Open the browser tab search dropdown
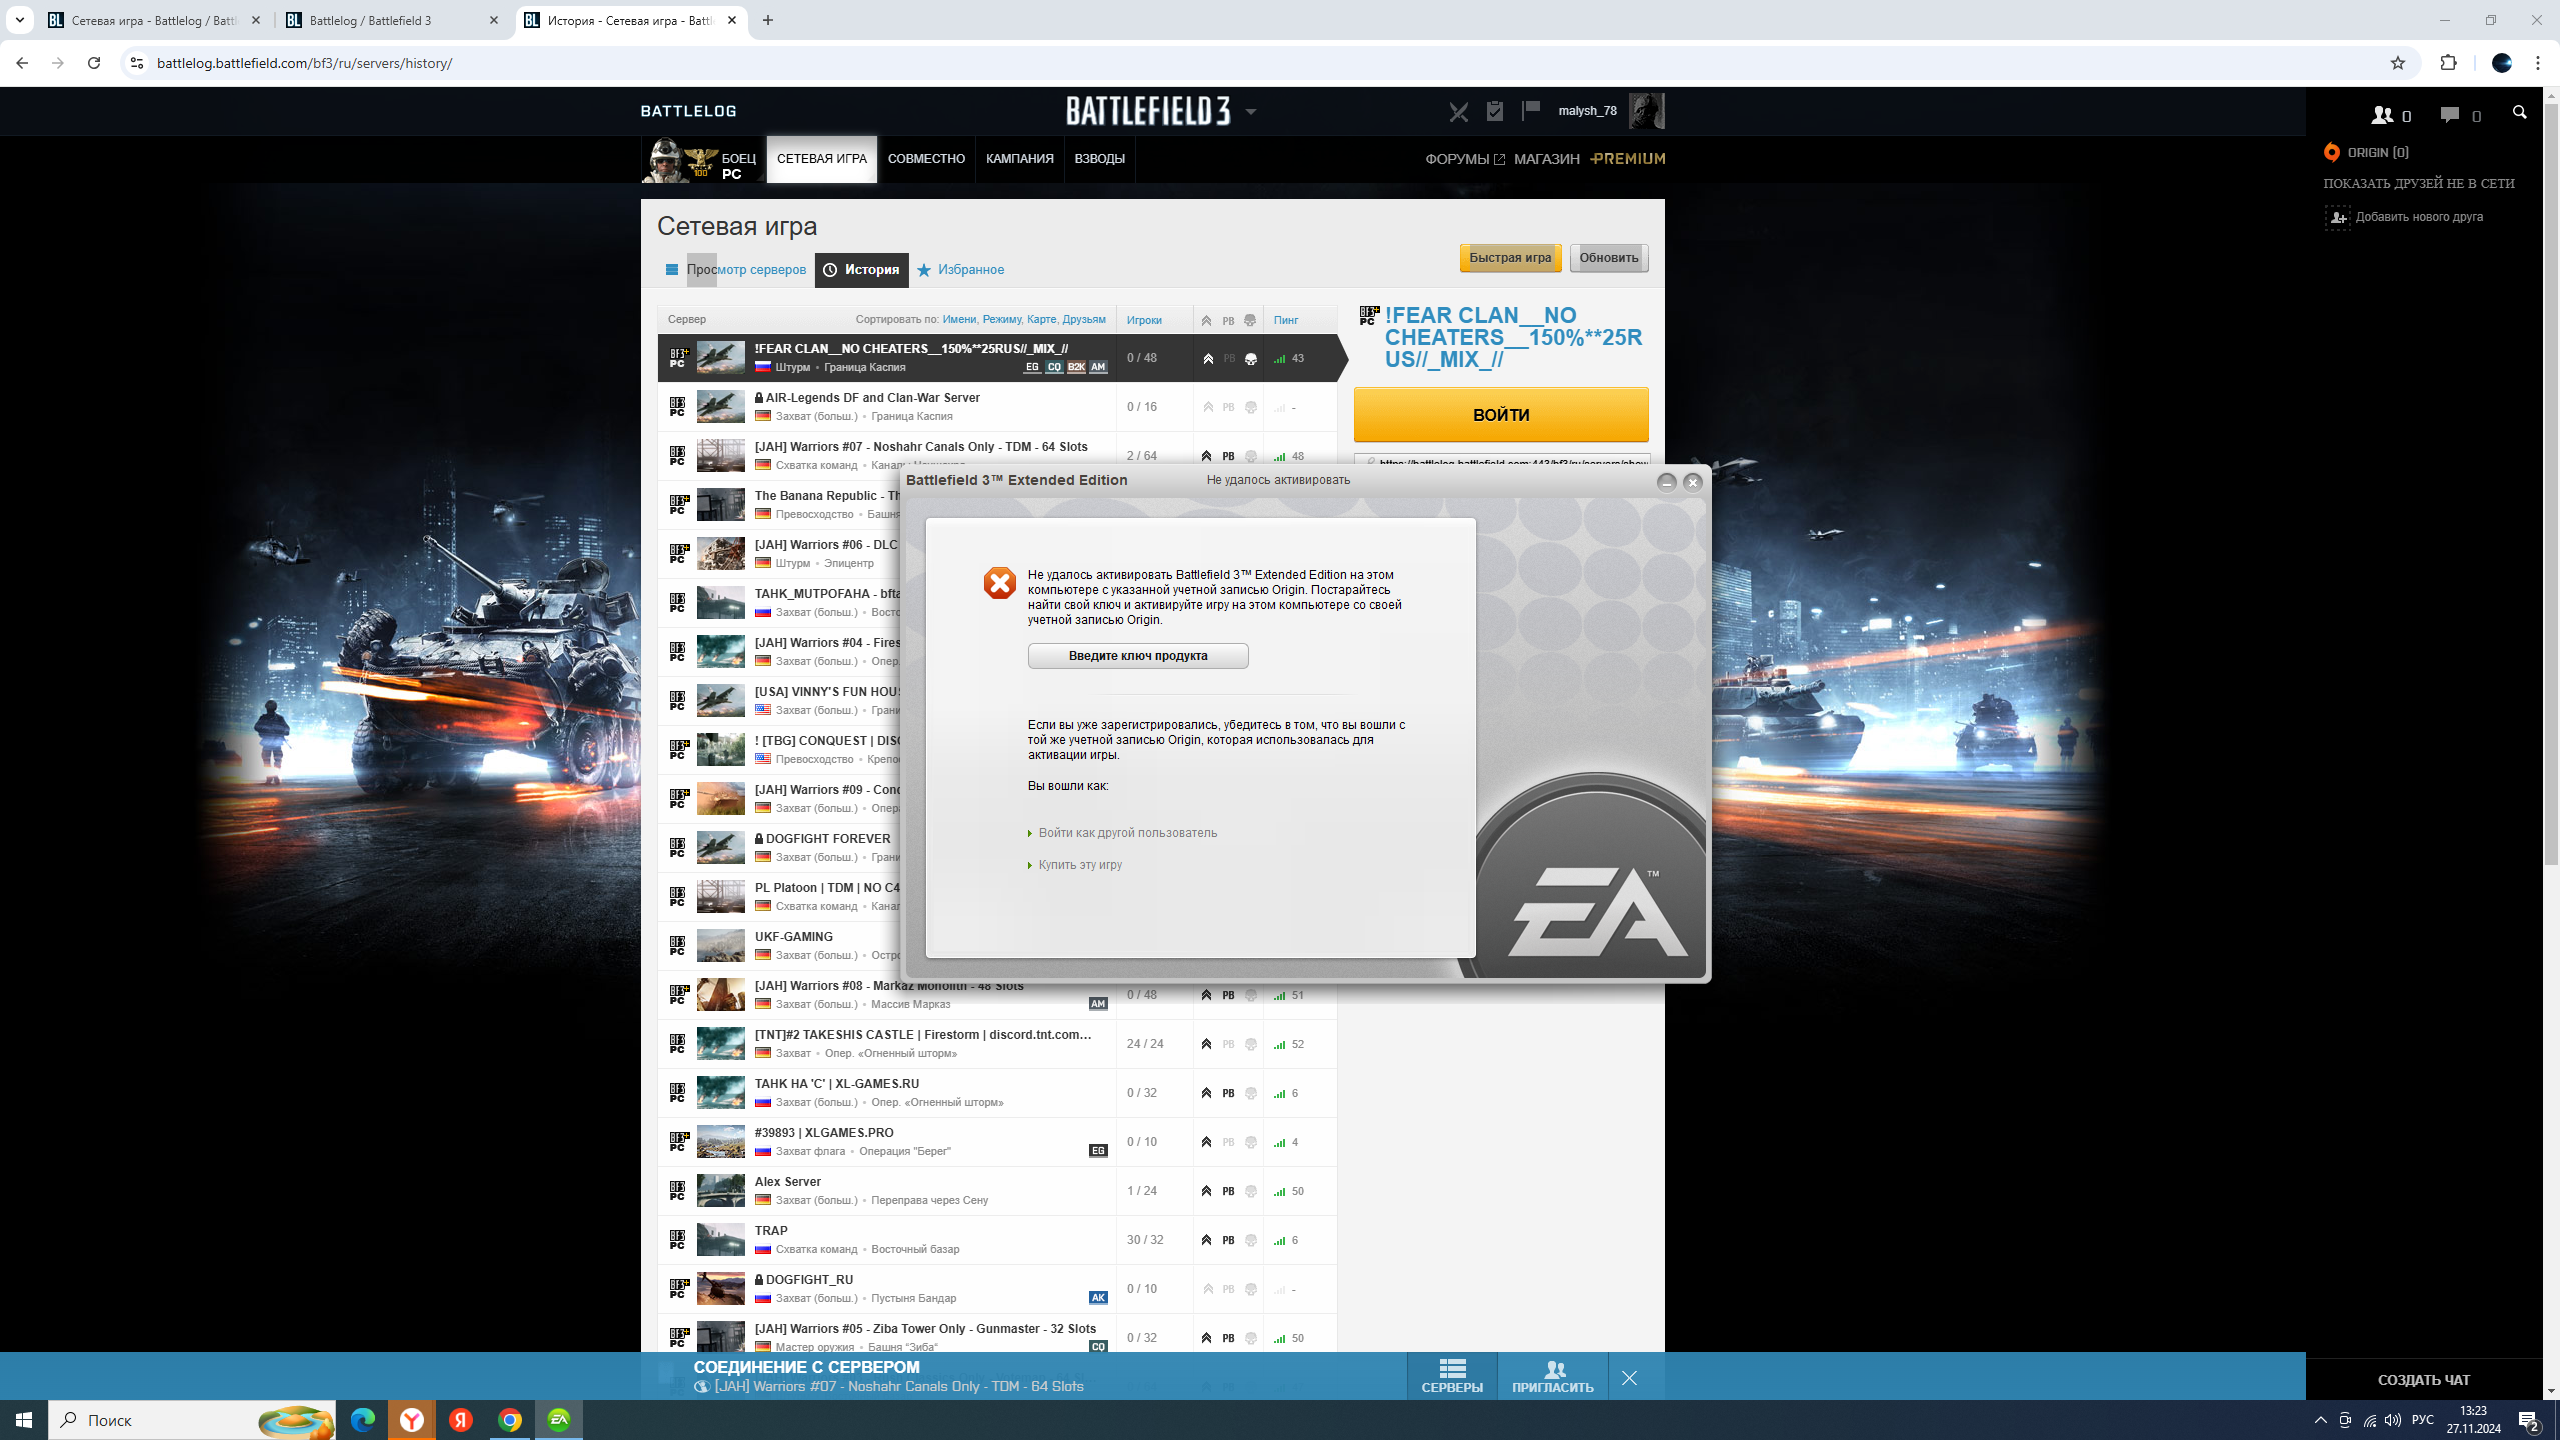Image resolution: width=2560 pixels, height=1440 pixels. (19, 20)
